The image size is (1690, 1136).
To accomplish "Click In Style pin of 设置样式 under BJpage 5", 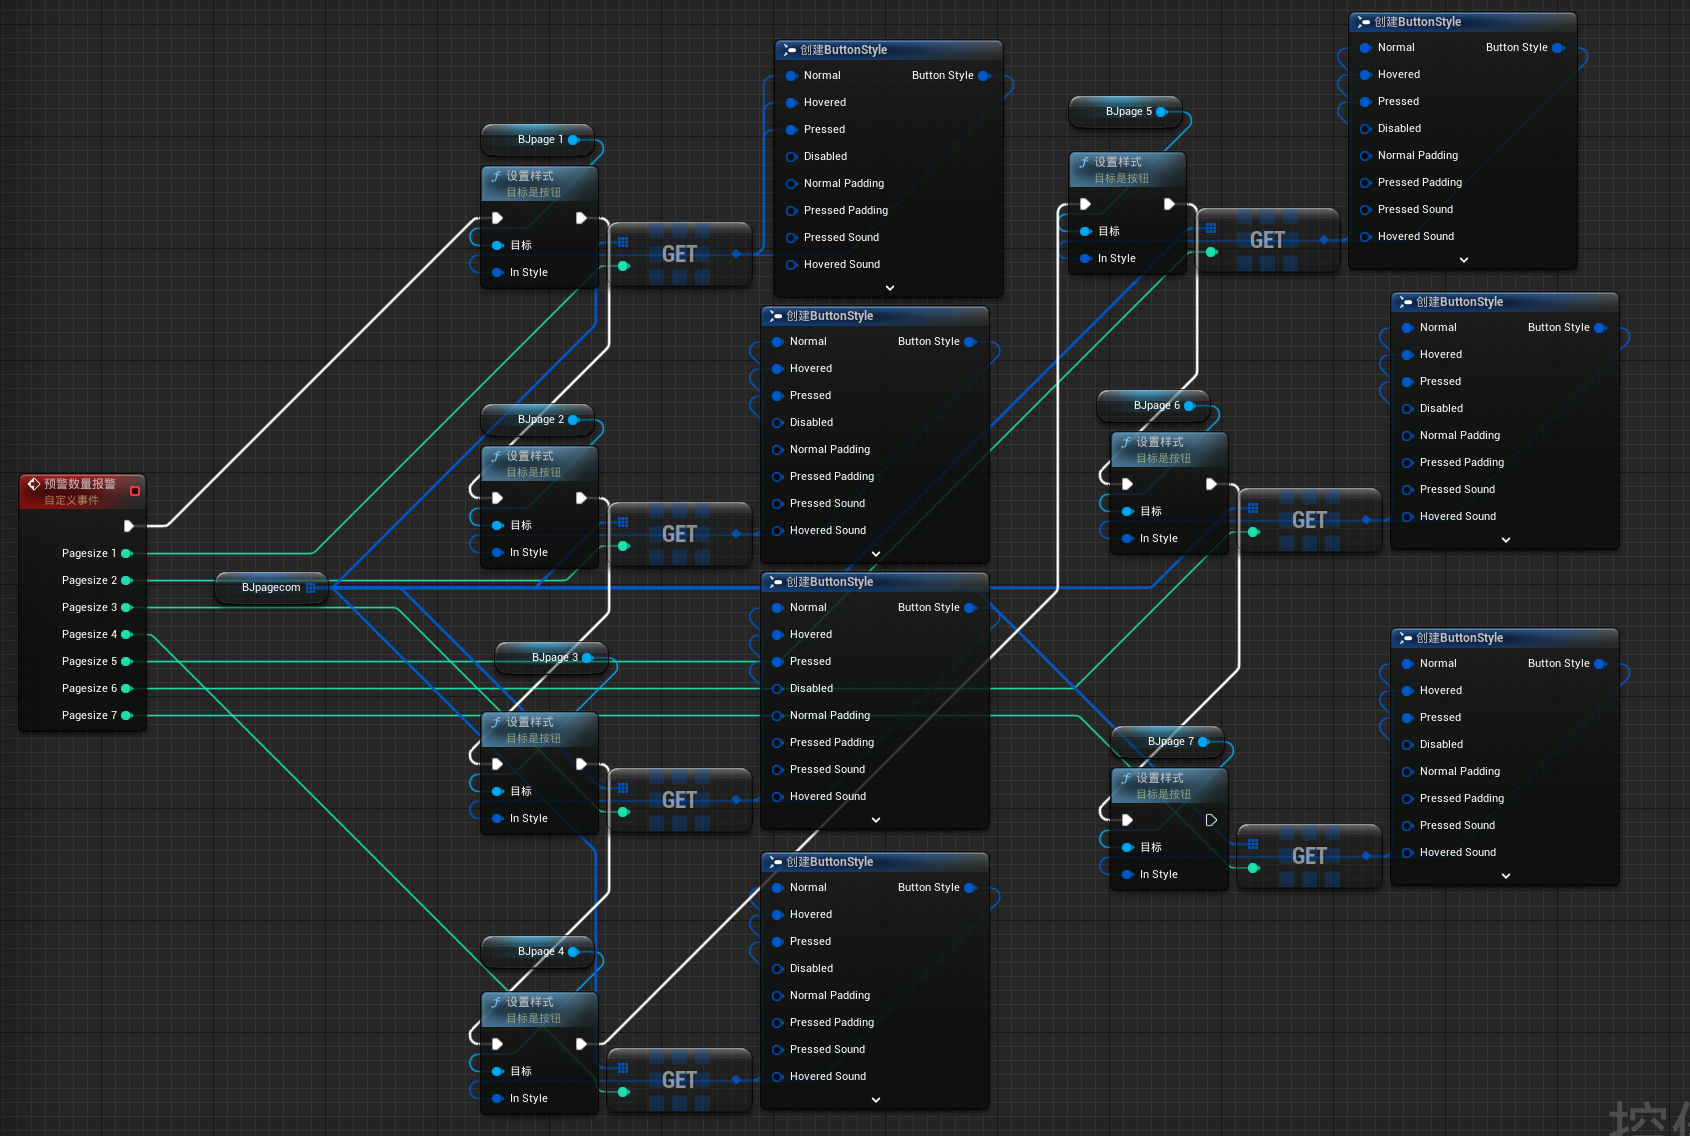I will [x=1085, y=258].
